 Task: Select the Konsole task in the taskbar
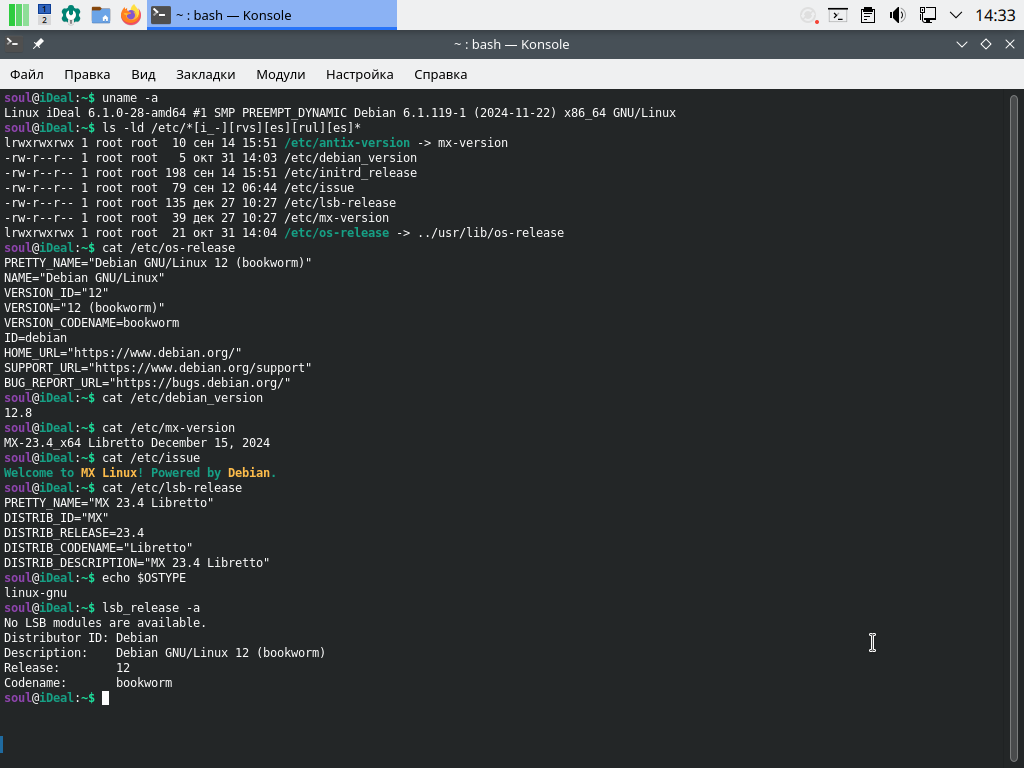coord(272,15)
